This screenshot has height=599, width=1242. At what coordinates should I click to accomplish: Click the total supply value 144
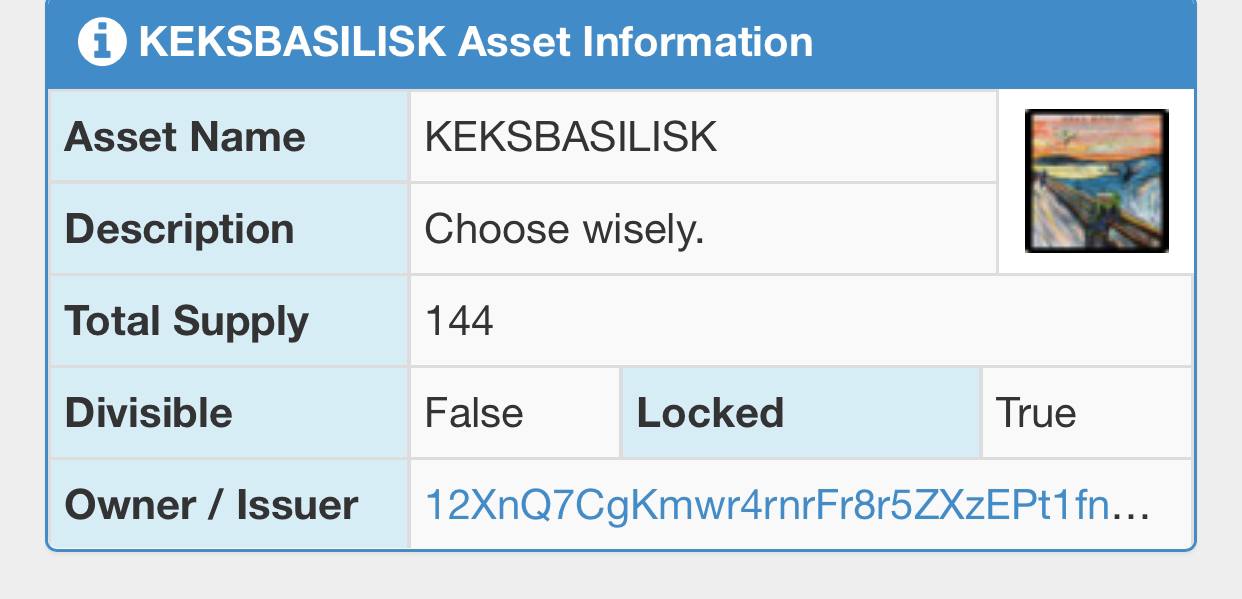459,321
